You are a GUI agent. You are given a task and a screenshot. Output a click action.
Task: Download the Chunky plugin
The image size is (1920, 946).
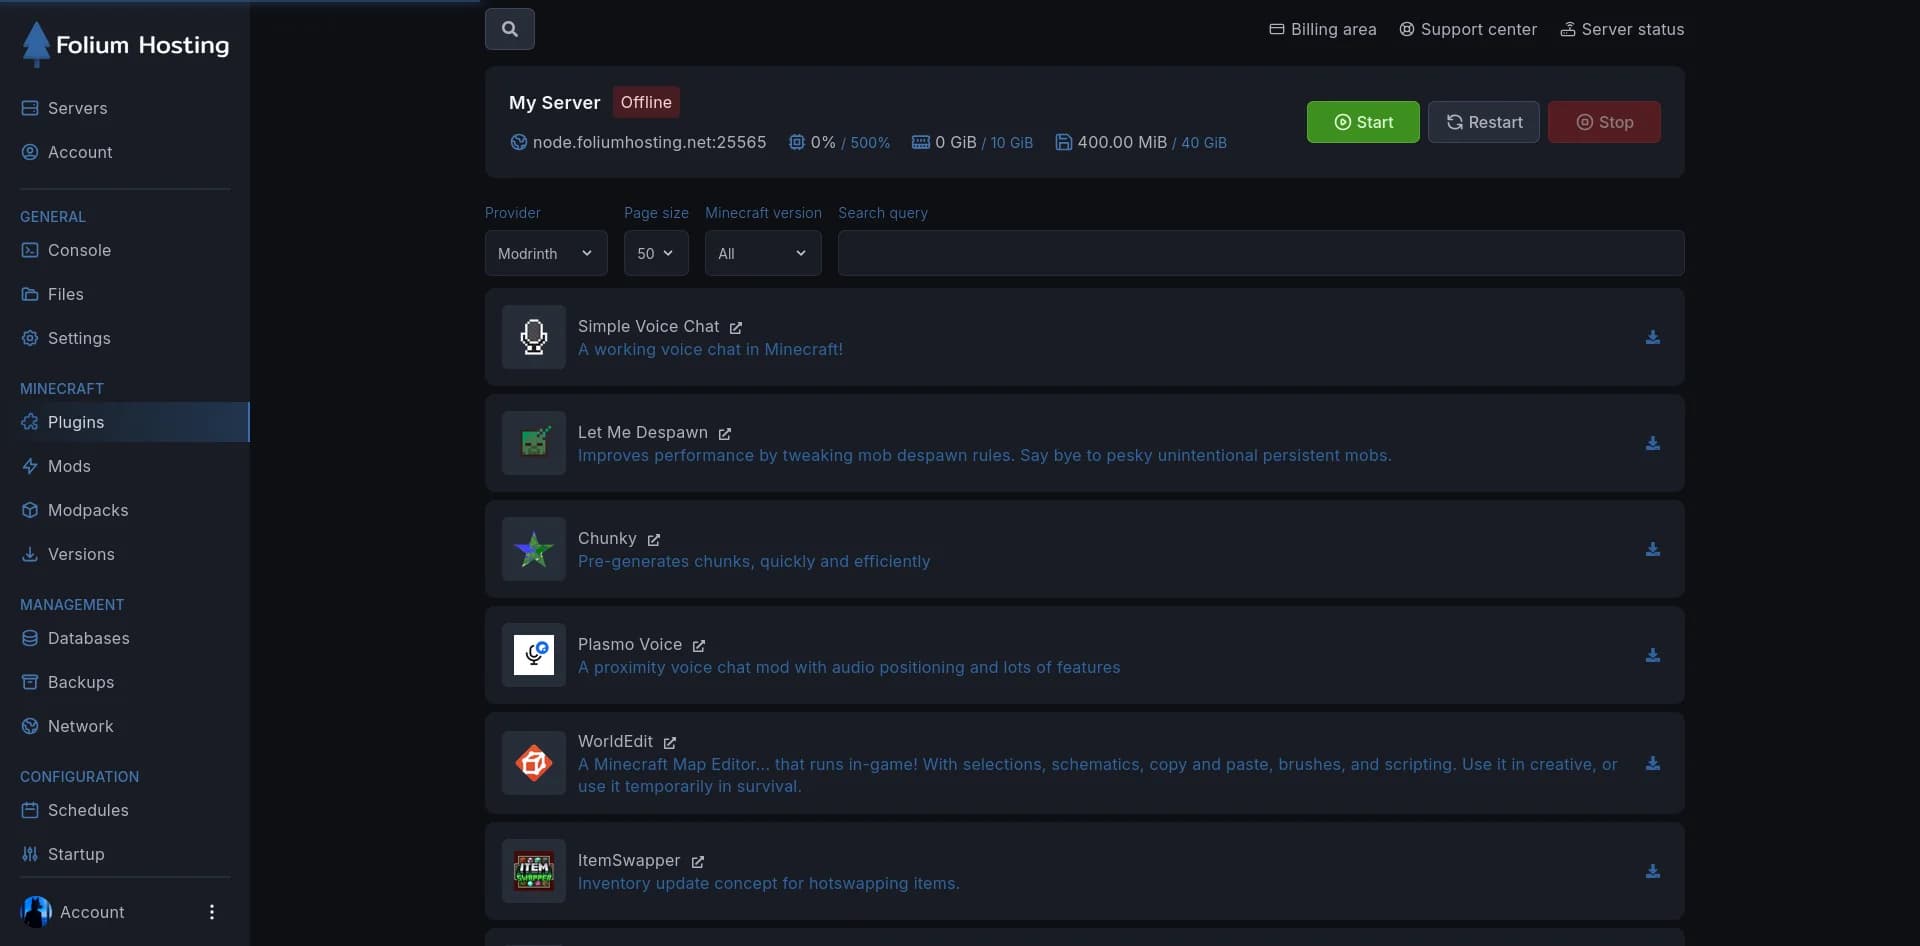[1653, 550]
